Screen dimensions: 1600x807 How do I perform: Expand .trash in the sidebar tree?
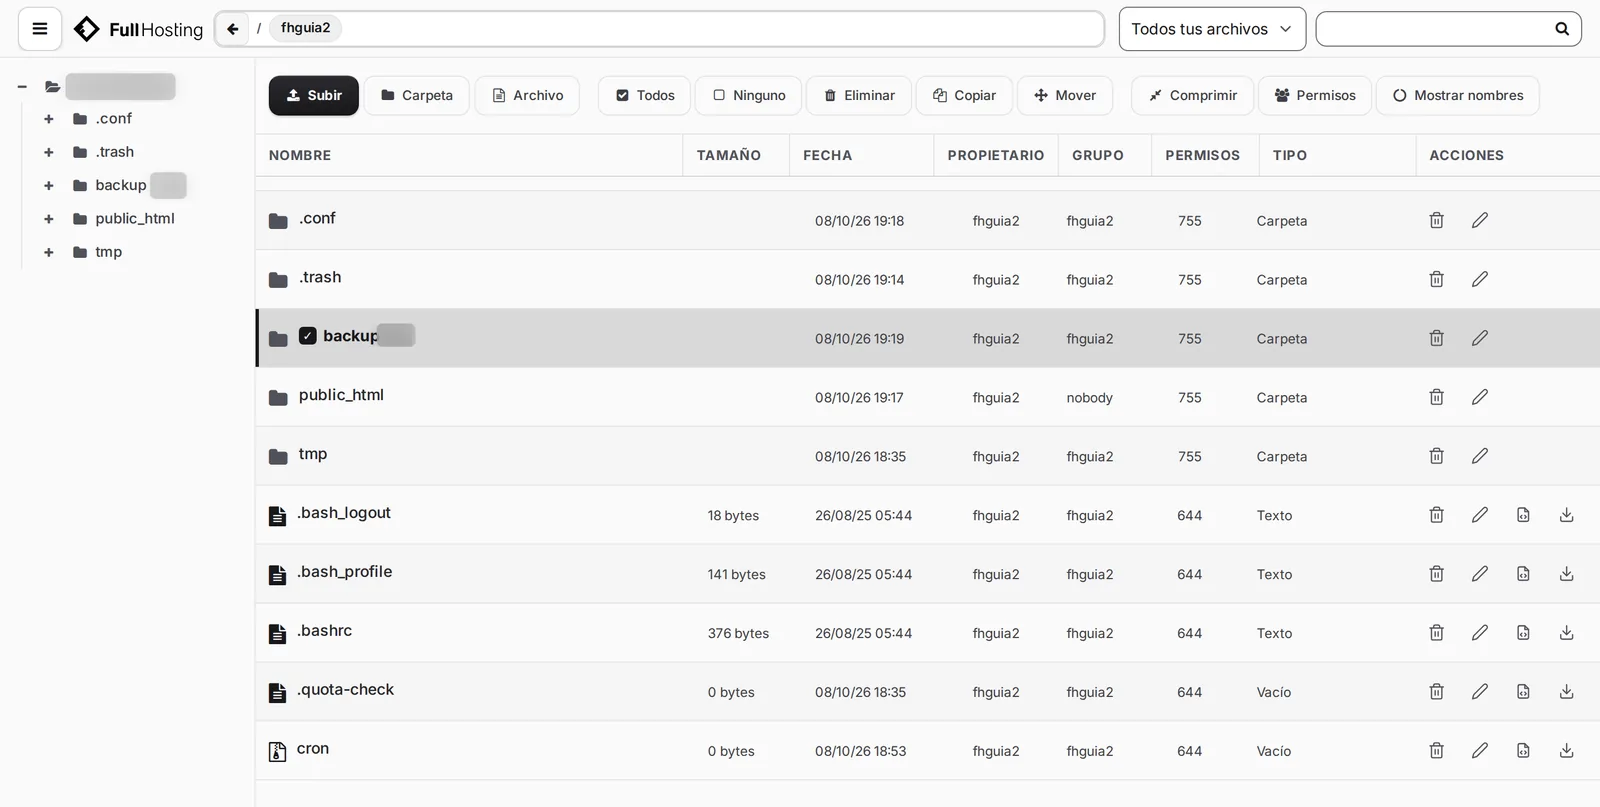click(x=48, y=152)
